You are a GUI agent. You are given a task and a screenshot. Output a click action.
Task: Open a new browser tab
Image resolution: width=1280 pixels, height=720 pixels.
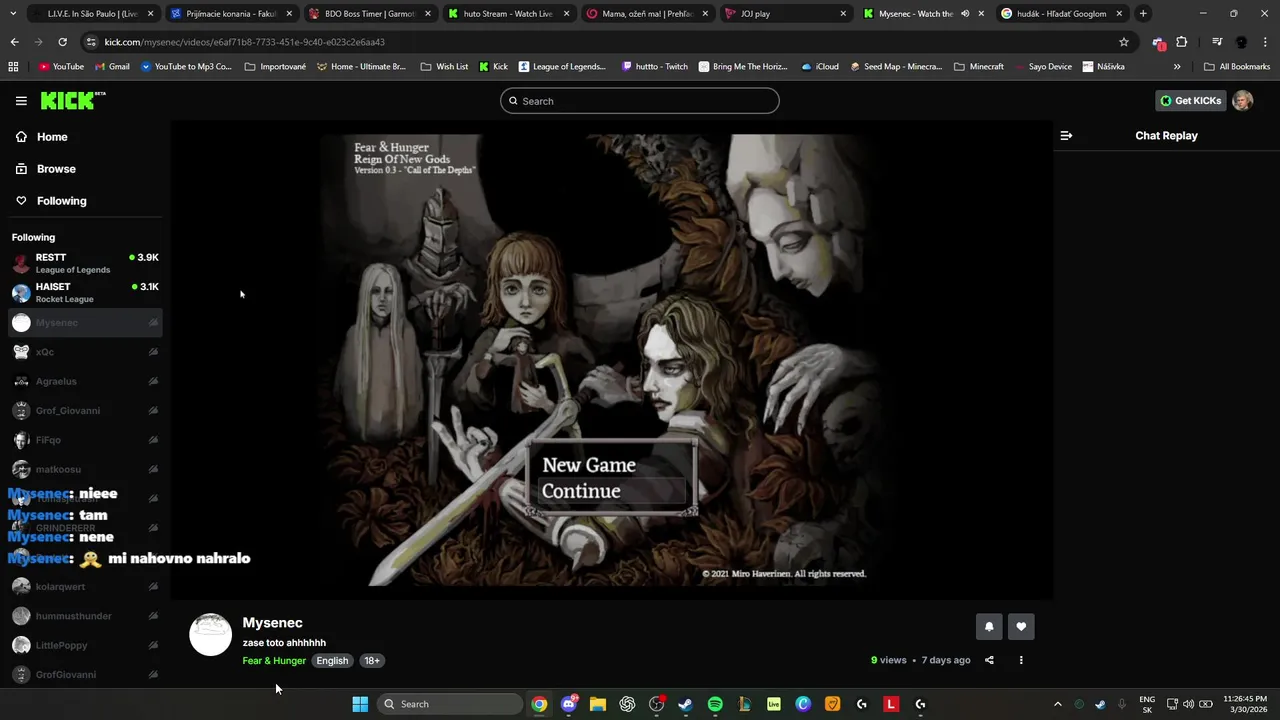pyautogui.click(x=1143, y=14)
